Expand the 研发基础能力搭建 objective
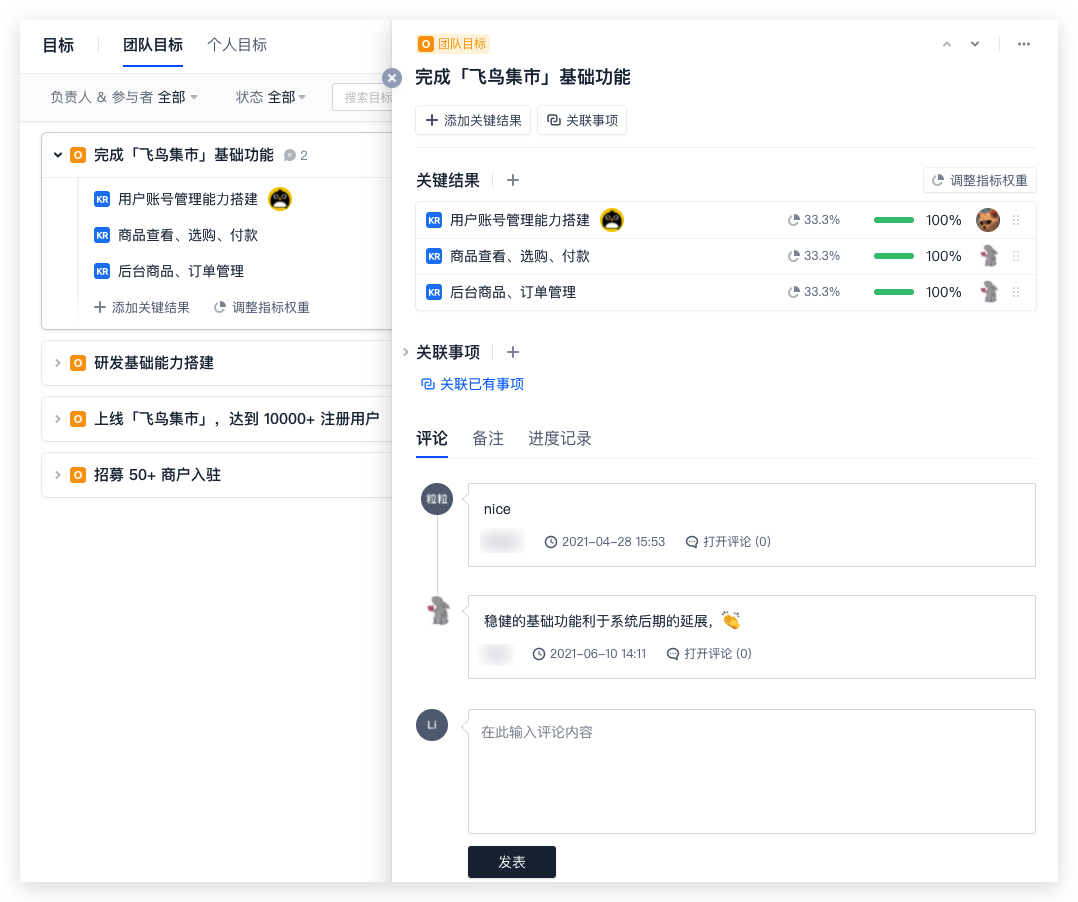This screenshot has width=1078, height=902. tap(57, 363)
